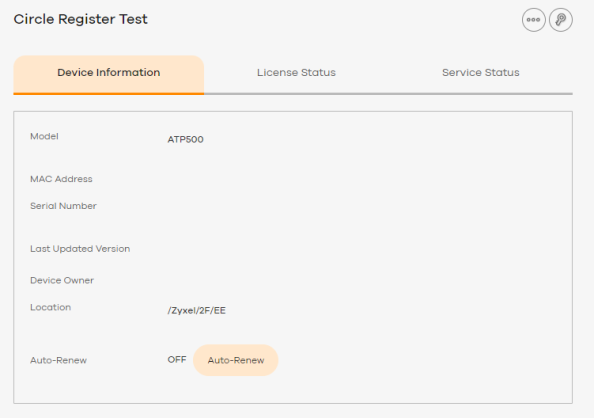Click the Circle Register Test title
This screenshot has width=594, height=418.
pos(81,19)
